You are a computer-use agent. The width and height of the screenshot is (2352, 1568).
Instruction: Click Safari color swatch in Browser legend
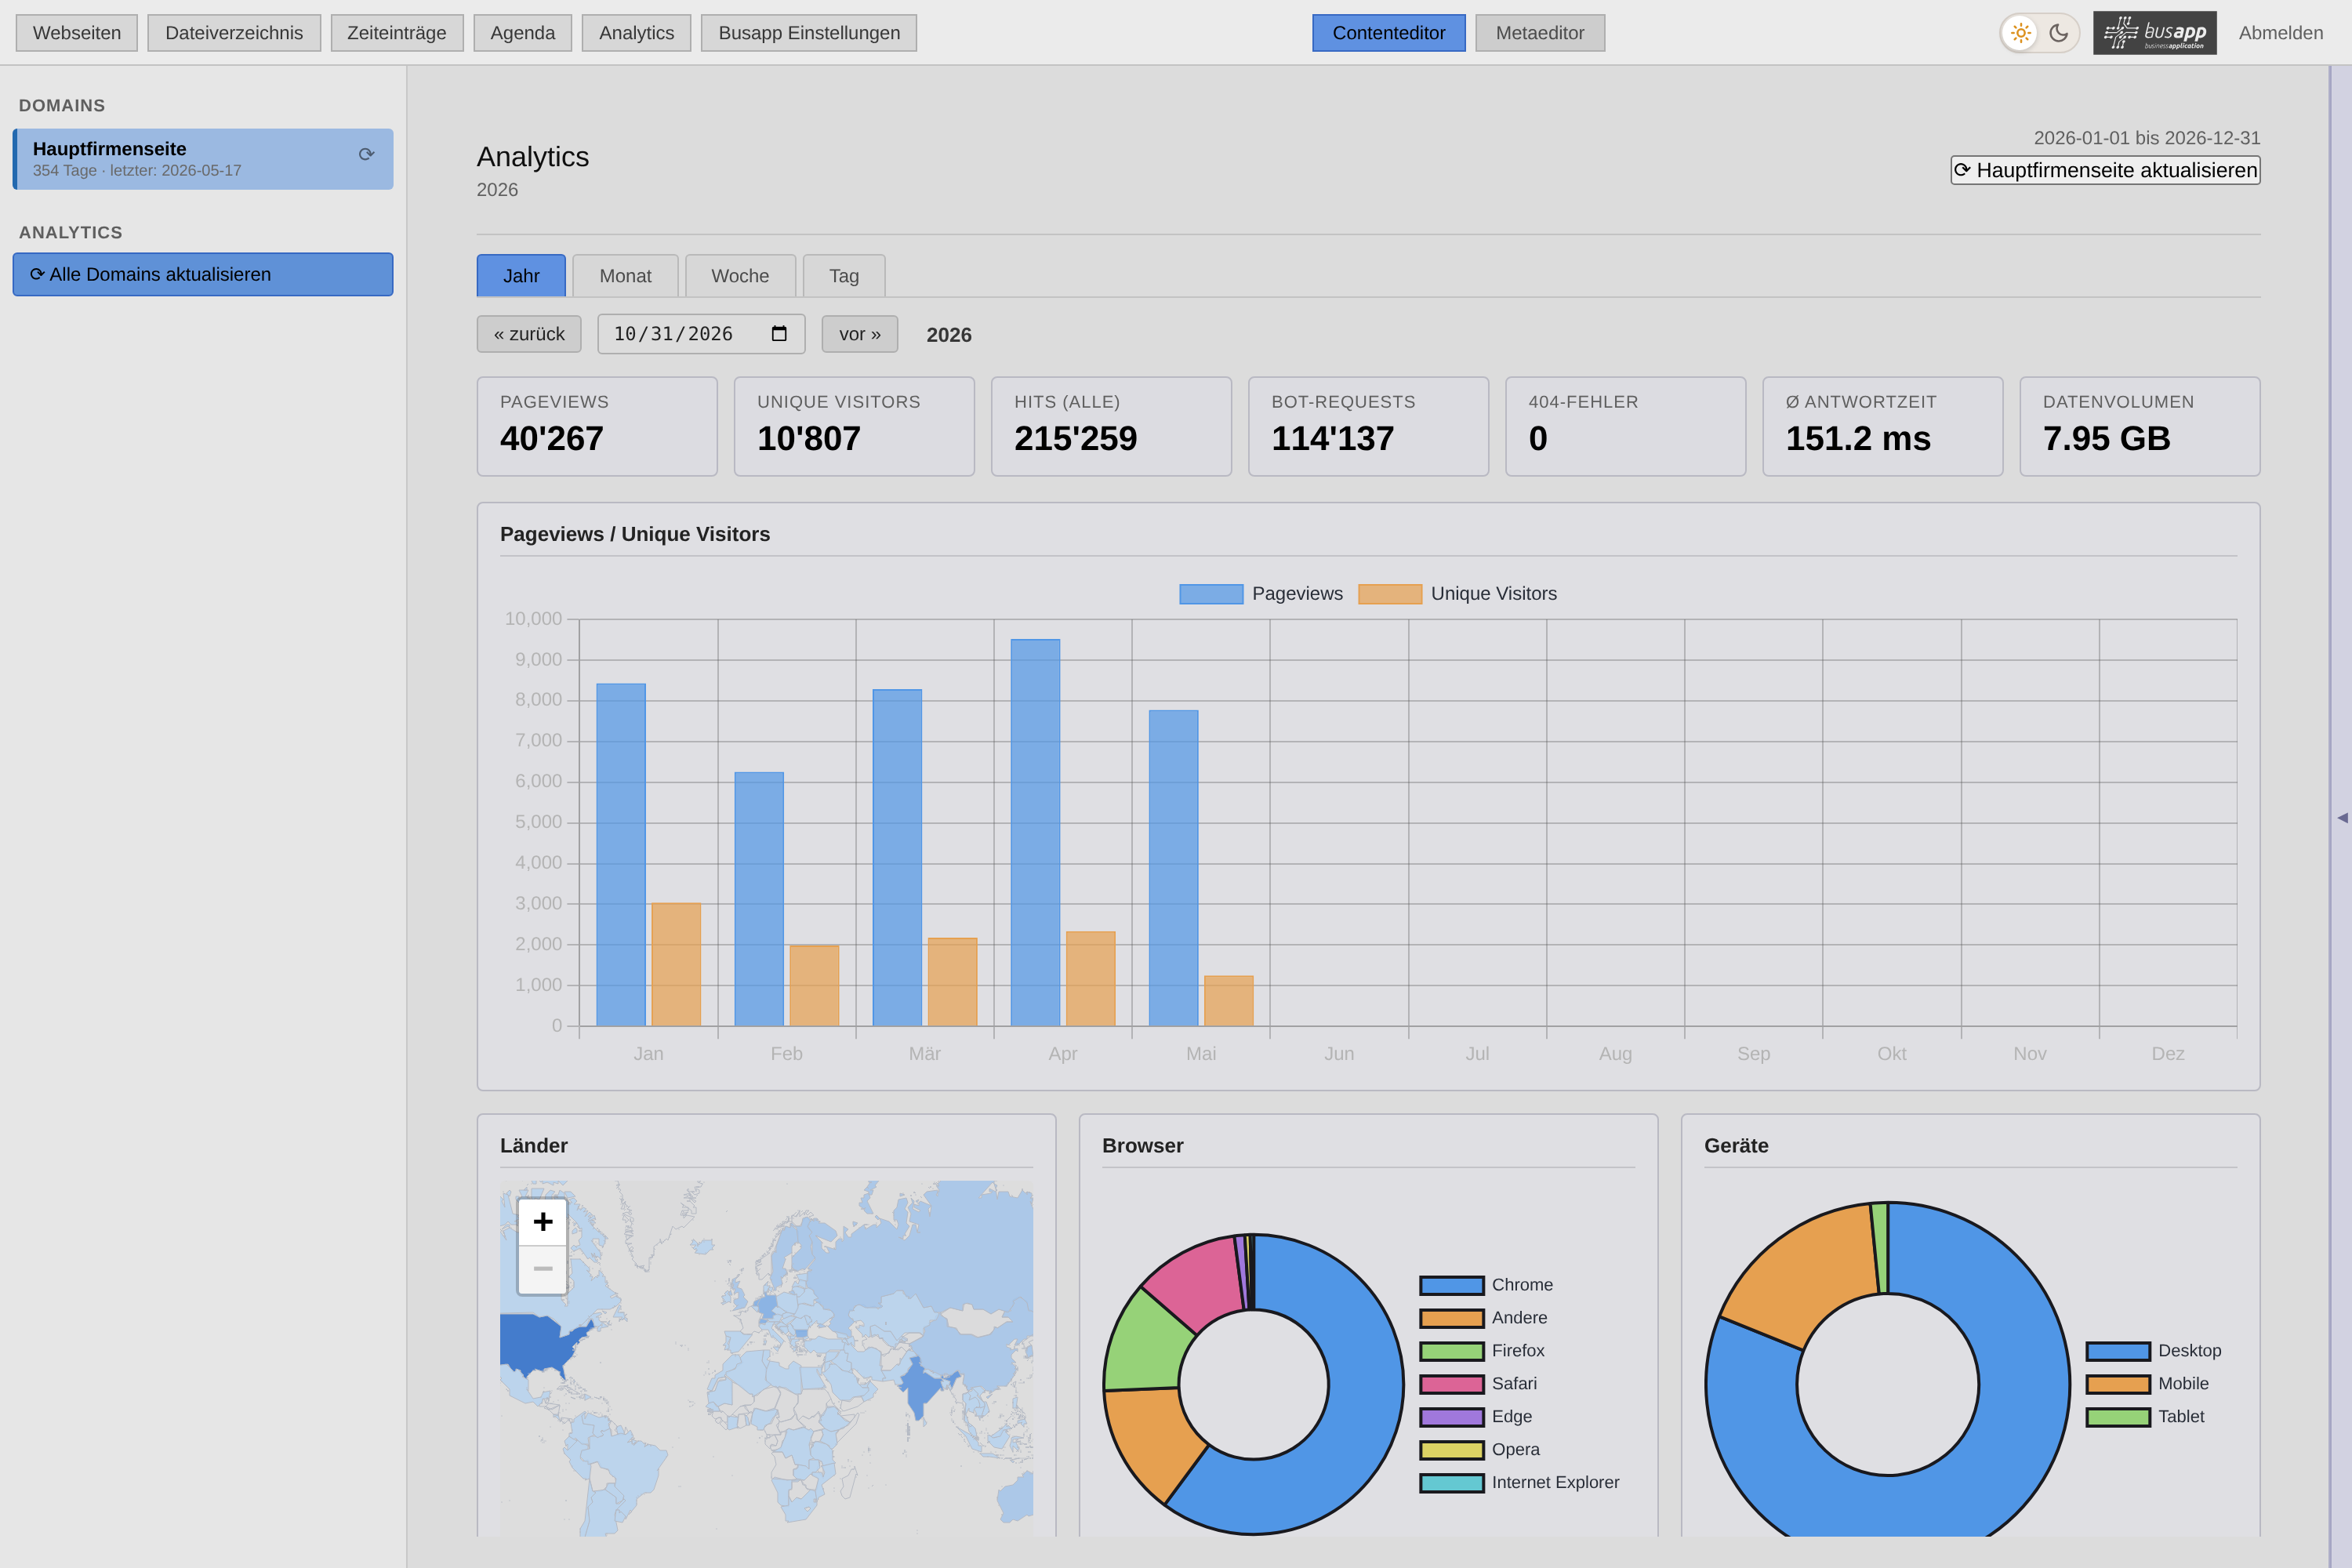[1452, 1384]
